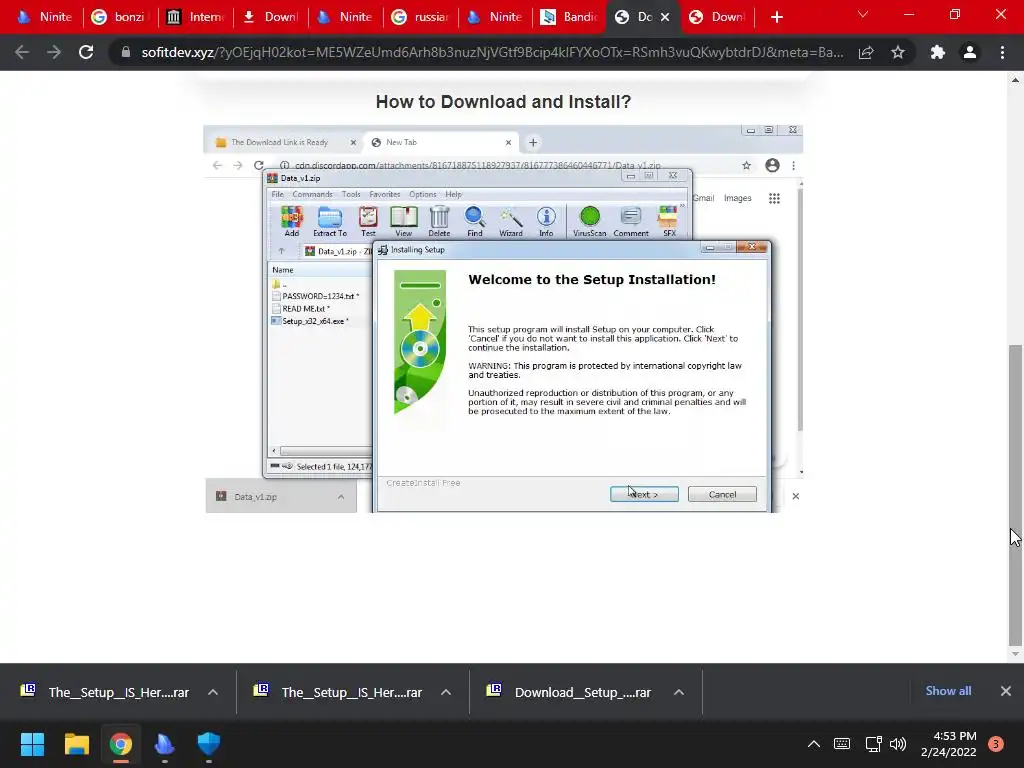Open File Explorer from taskbar
This screenshot has width=1024, height=768.
pyautogui.click(x=76, y=744)
